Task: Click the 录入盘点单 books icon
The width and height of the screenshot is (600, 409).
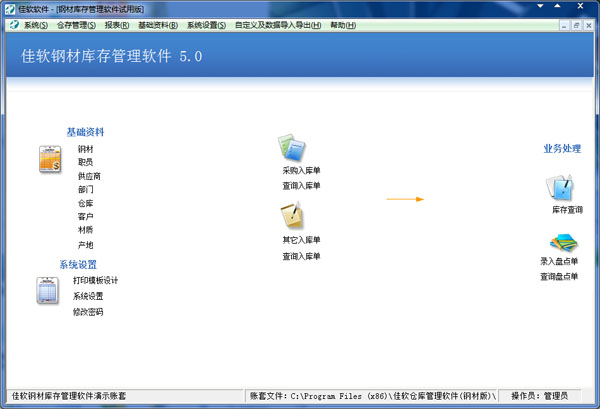Action: click(x=564, y=243)
